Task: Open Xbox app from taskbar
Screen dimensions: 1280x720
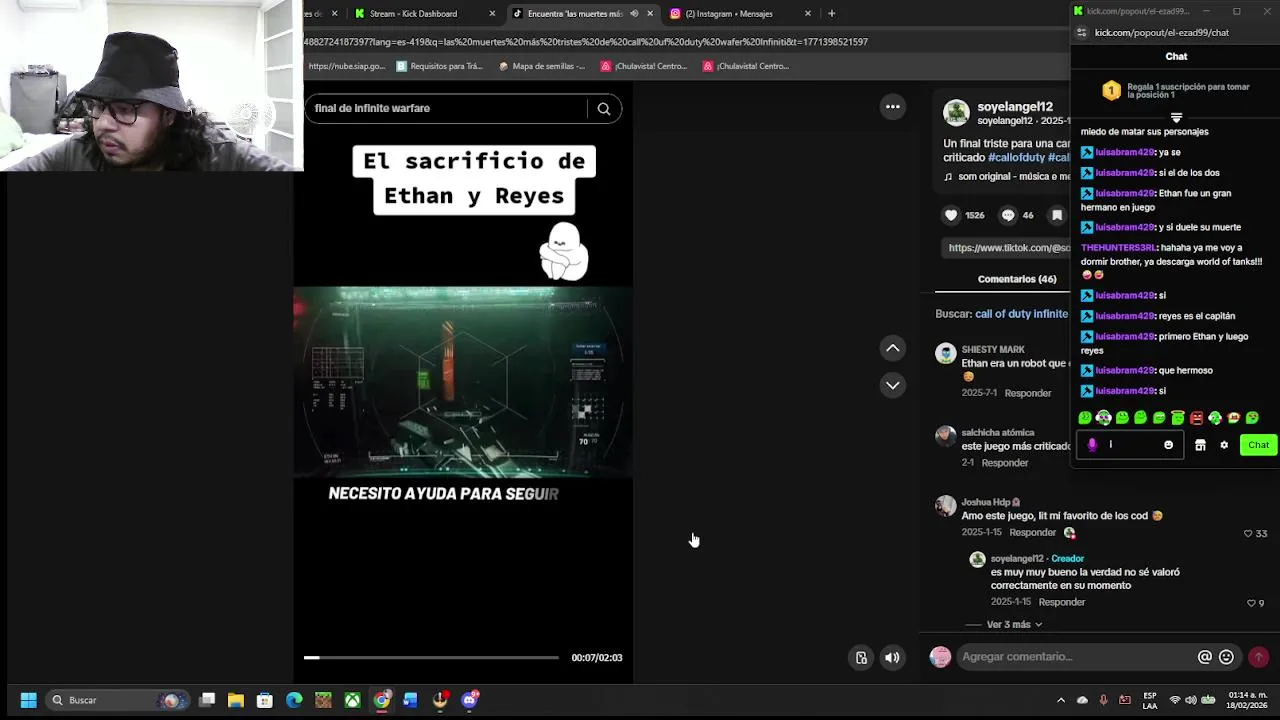Action: pyautogui.click(x=352, y=700)
